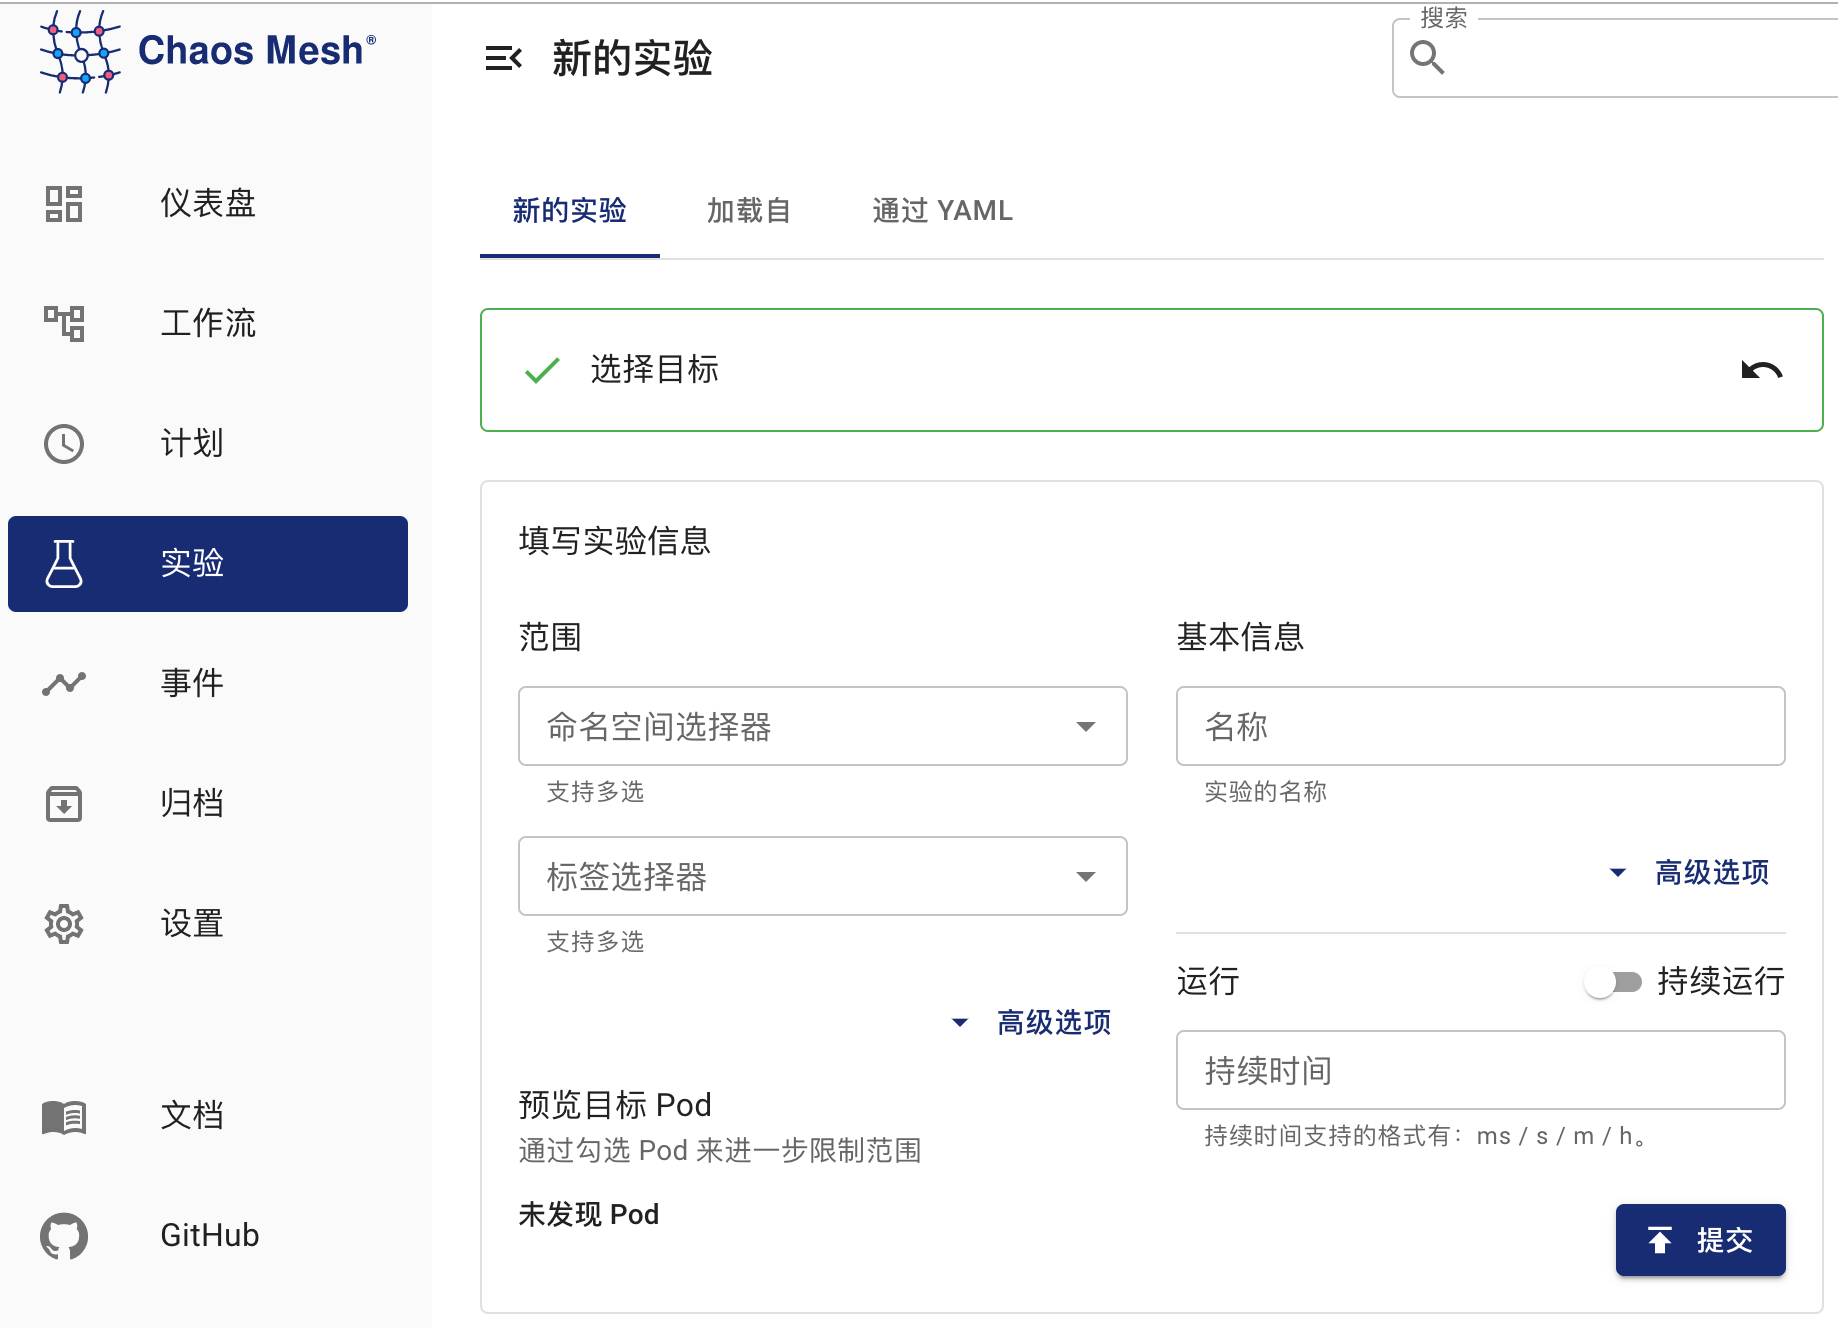
Task: Open the 归档 archive icon
Action: tap(63, 804)
